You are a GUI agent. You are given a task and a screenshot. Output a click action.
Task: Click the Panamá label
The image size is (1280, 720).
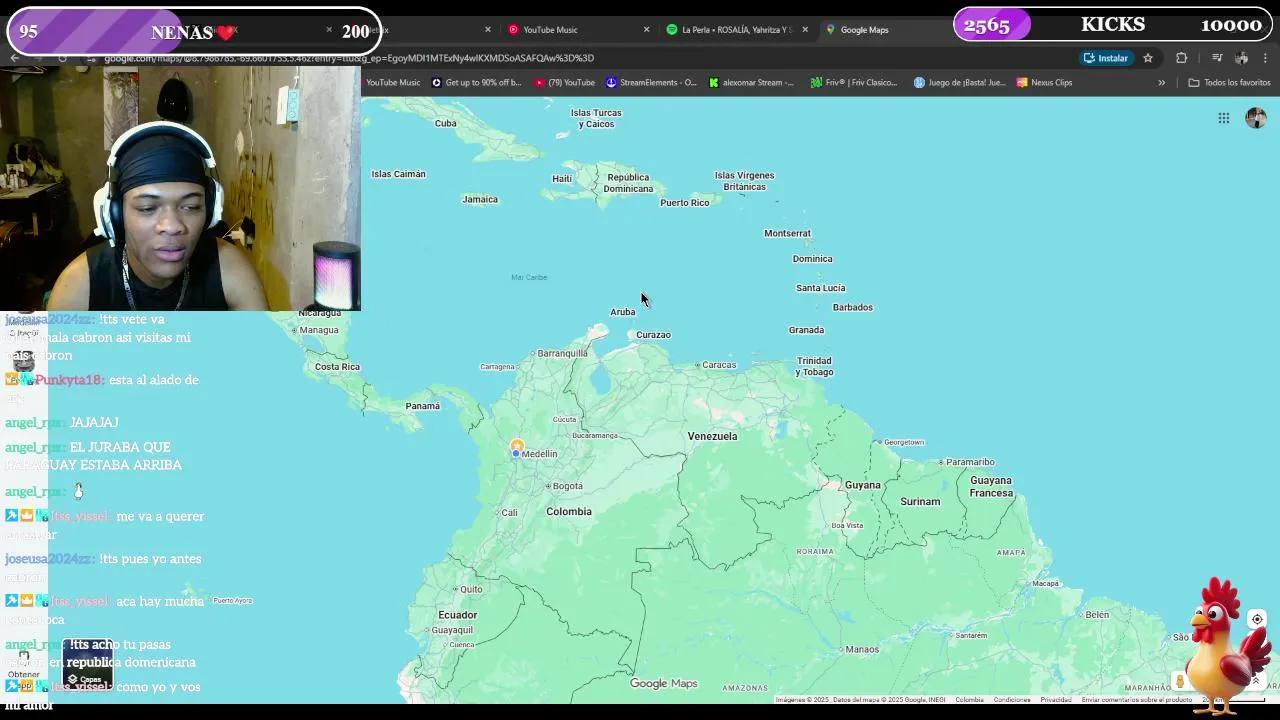(423, 406)
